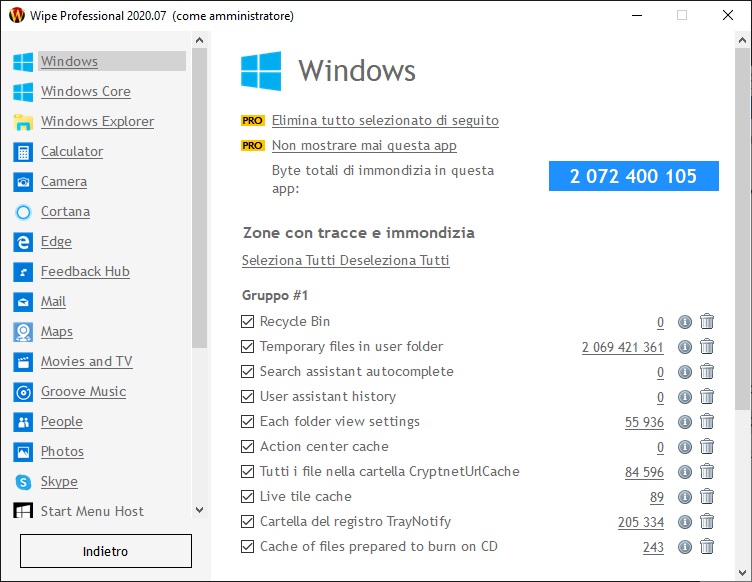
Task: Click the 89 size value for Live tile cache
Action: [x=657, y=497]
